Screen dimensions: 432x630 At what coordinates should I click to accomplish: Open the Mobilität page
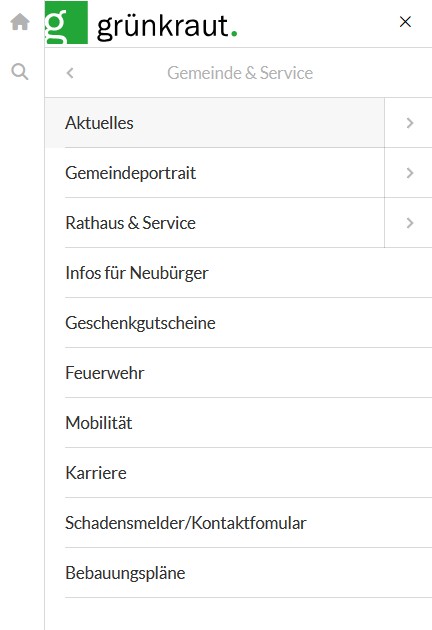point(248,423)
